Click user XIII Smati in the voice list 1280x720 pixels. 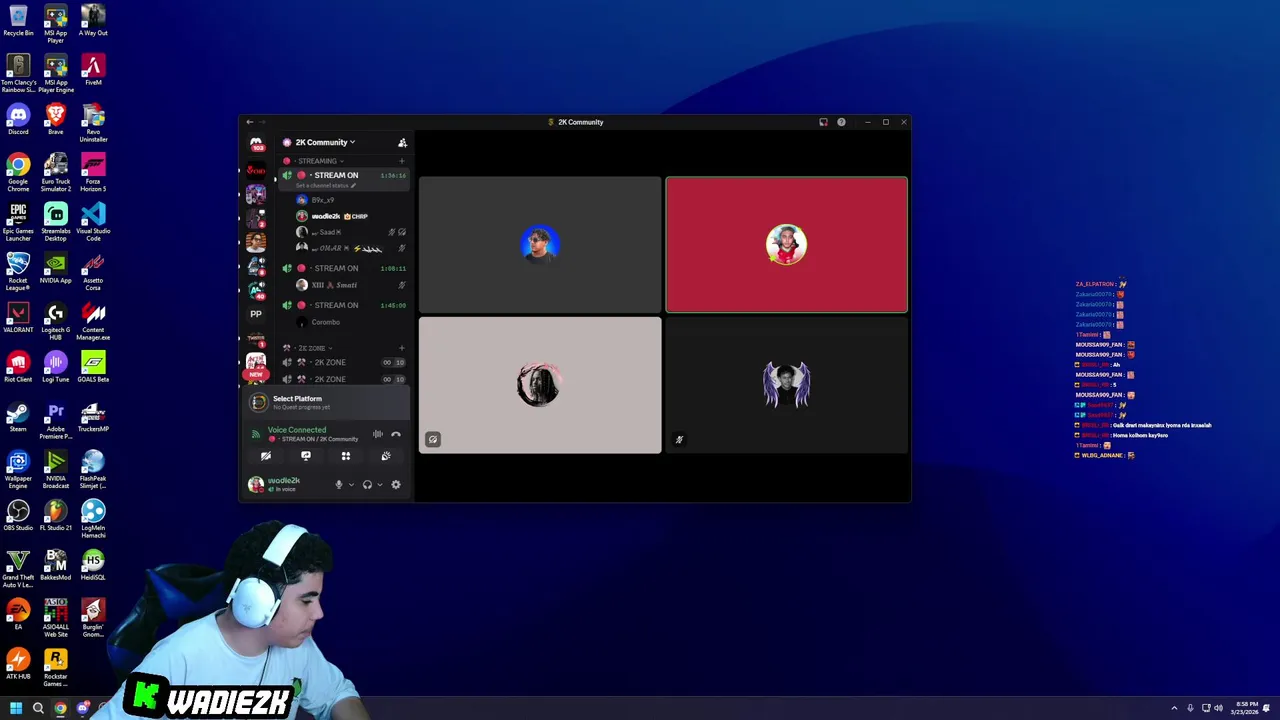[x=350, y=285]
